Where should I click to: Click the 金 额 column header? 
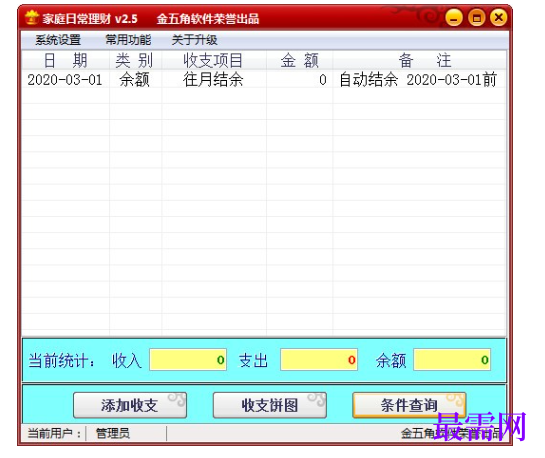tap(299, 60)
